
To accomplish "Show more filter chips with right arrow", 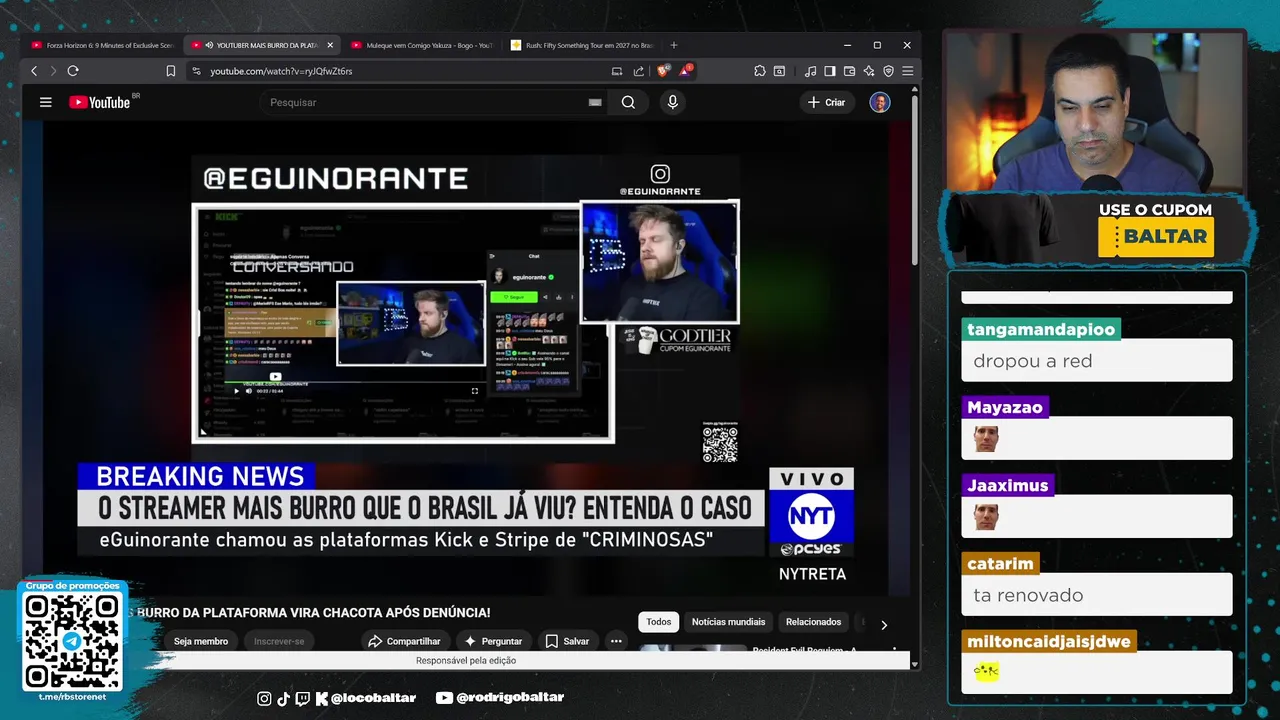I will (884, 625).
